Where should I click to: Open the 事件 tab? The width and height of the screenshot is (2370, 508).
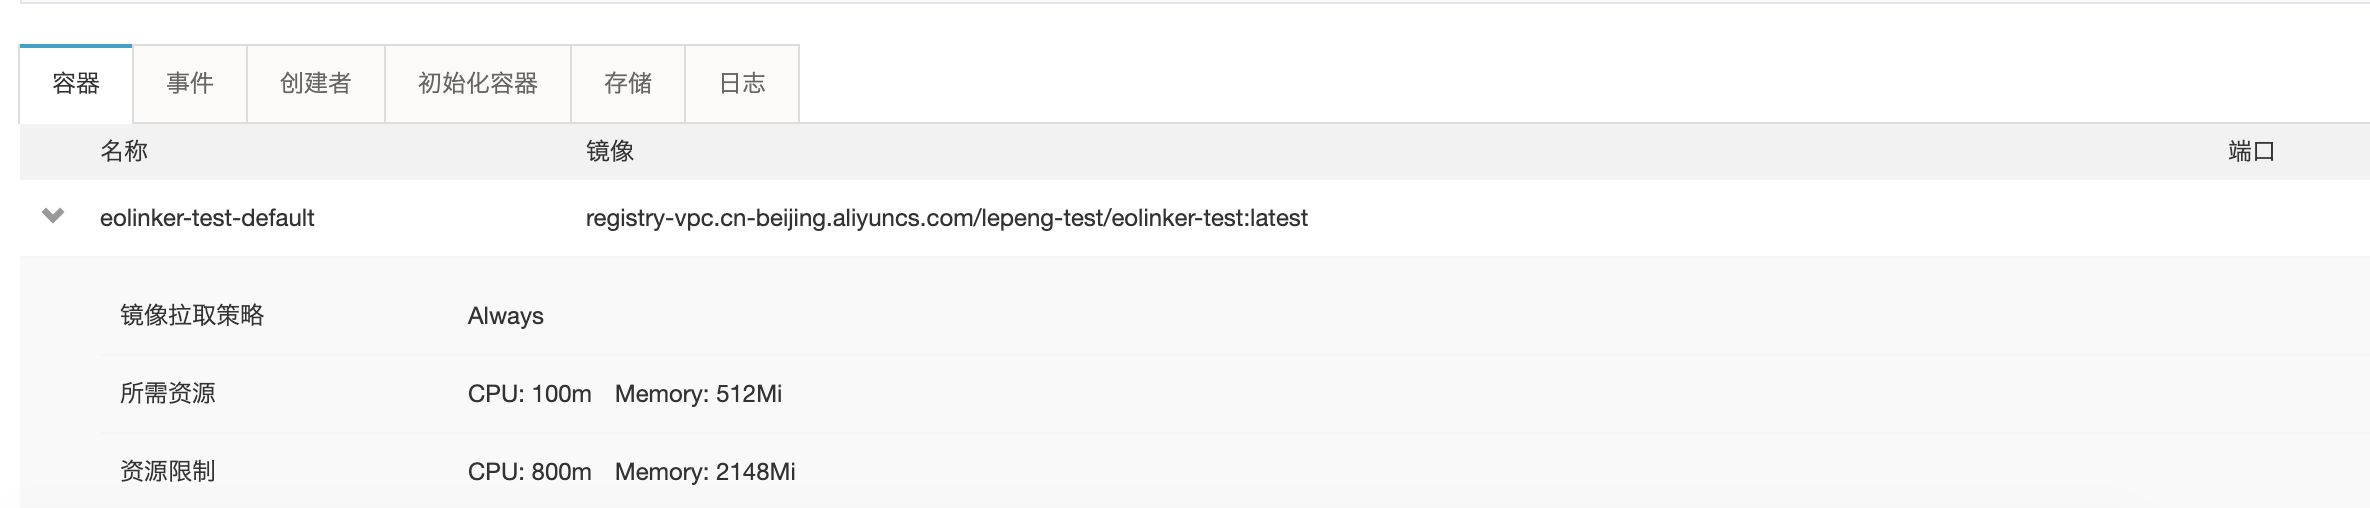tap(190, 83)
